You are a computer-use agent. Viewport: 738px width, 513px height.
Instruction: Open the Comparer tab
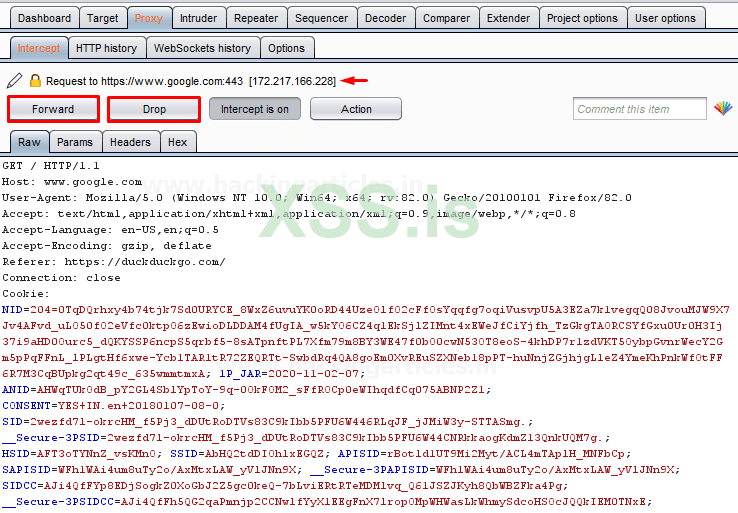446,18
